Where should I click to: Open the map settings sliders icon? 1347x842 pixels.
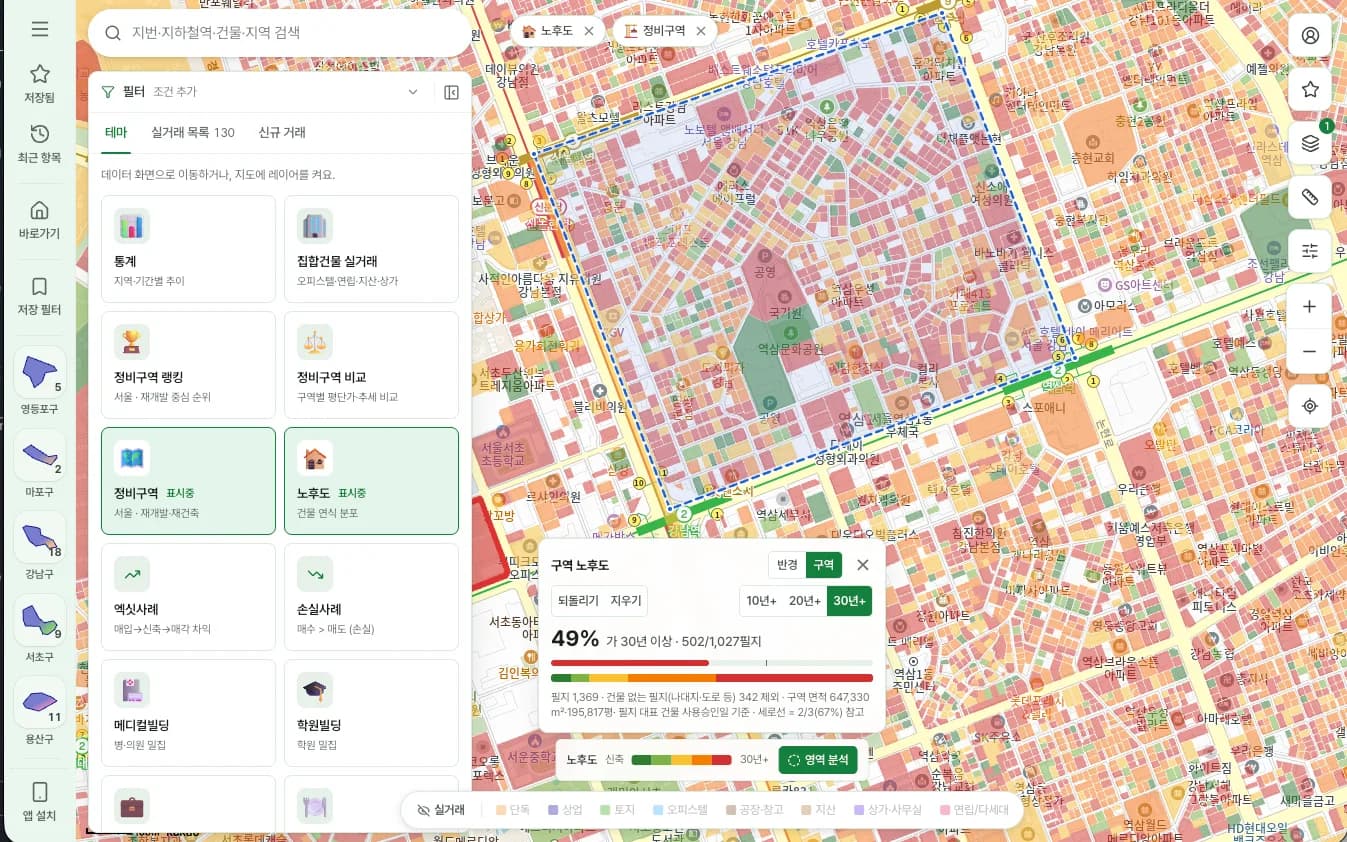click(1310, 251)
